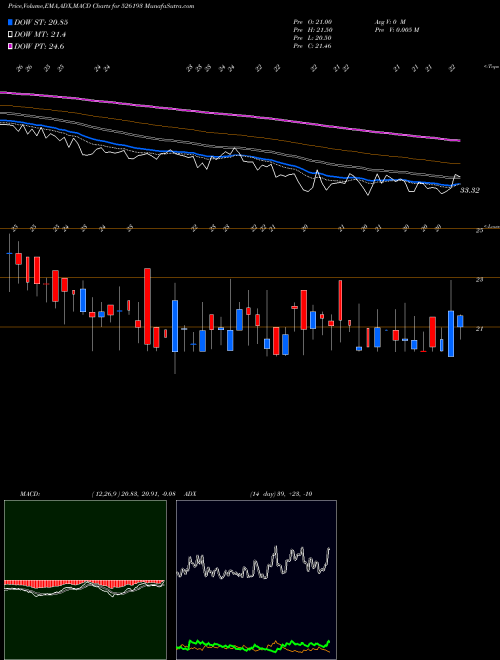Select the DOW ST: 20.83 label
This screenshot has height=660, width=500.
(x=41, y=22)
